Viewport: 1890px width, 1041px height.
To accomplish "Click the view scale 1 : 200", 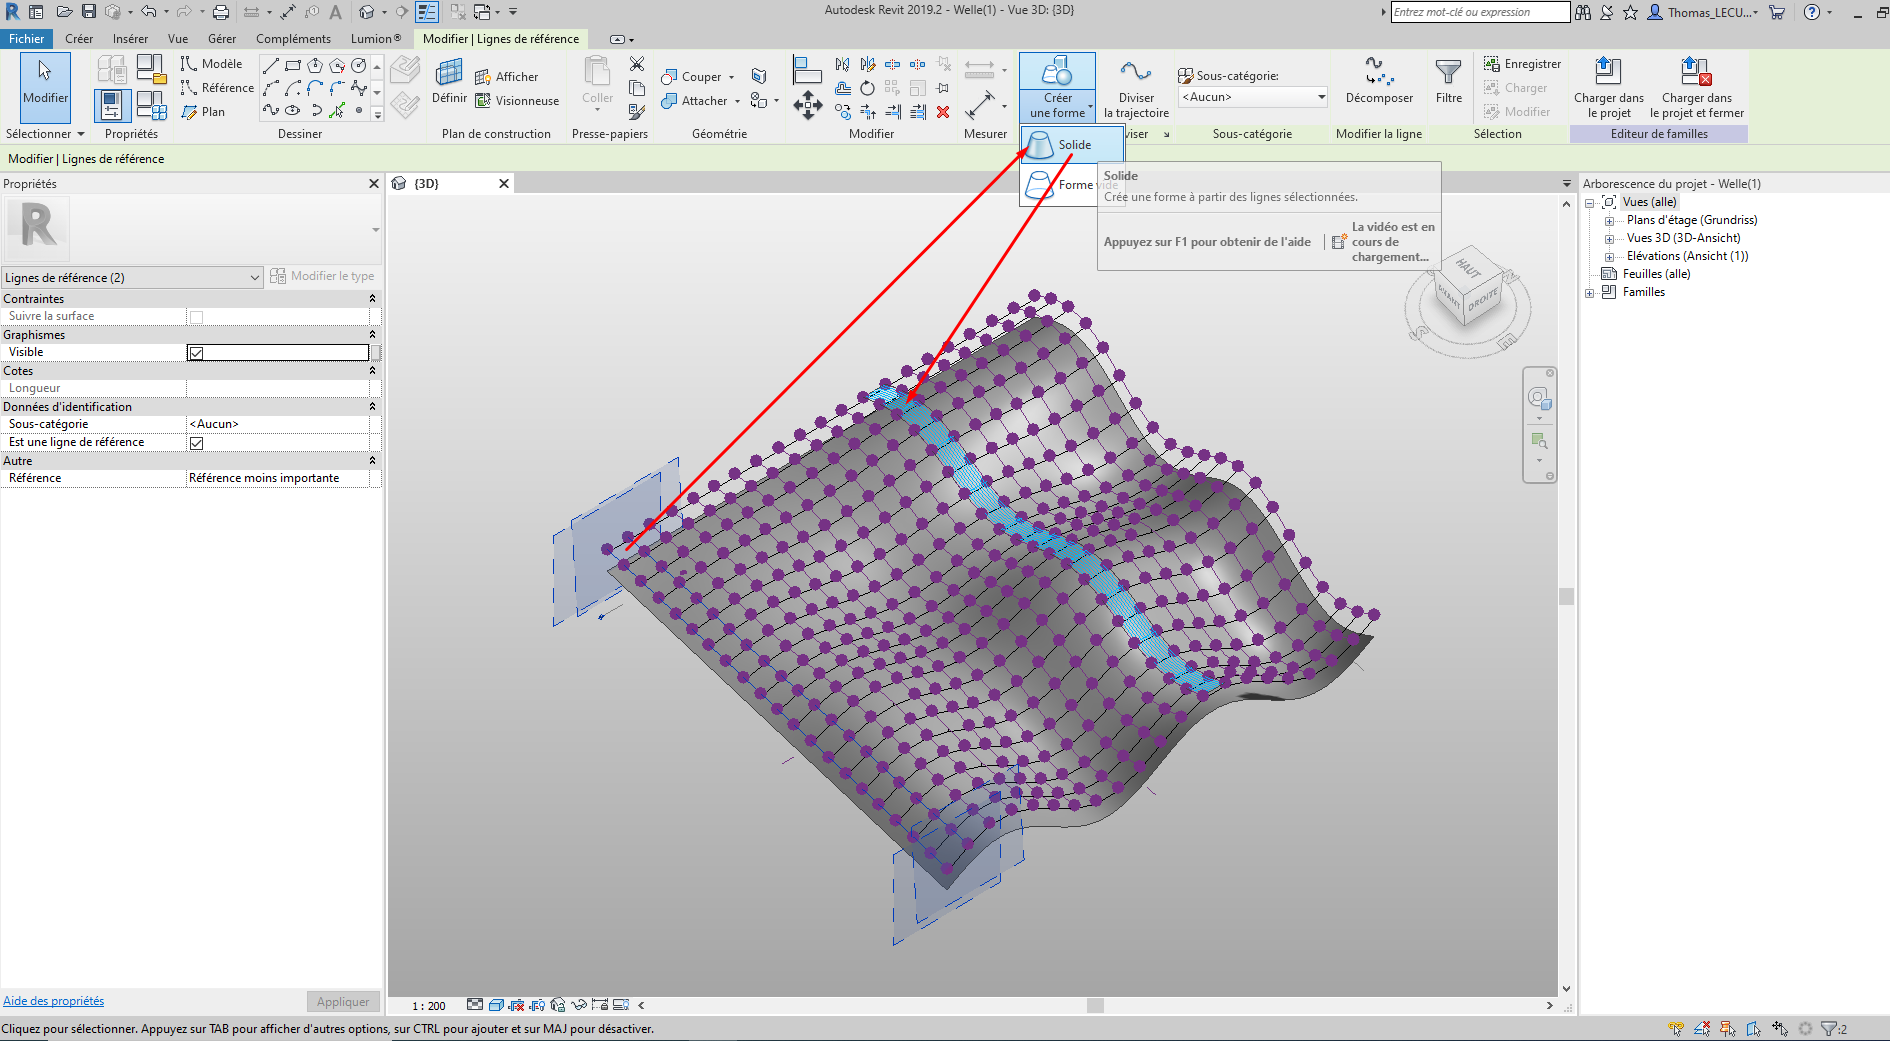I will 429,1006.
